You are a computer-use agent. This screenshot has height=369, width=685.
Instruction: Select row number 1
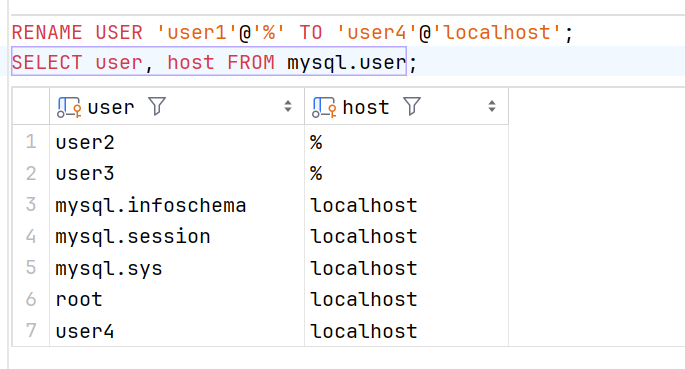[x=31, y=142]
